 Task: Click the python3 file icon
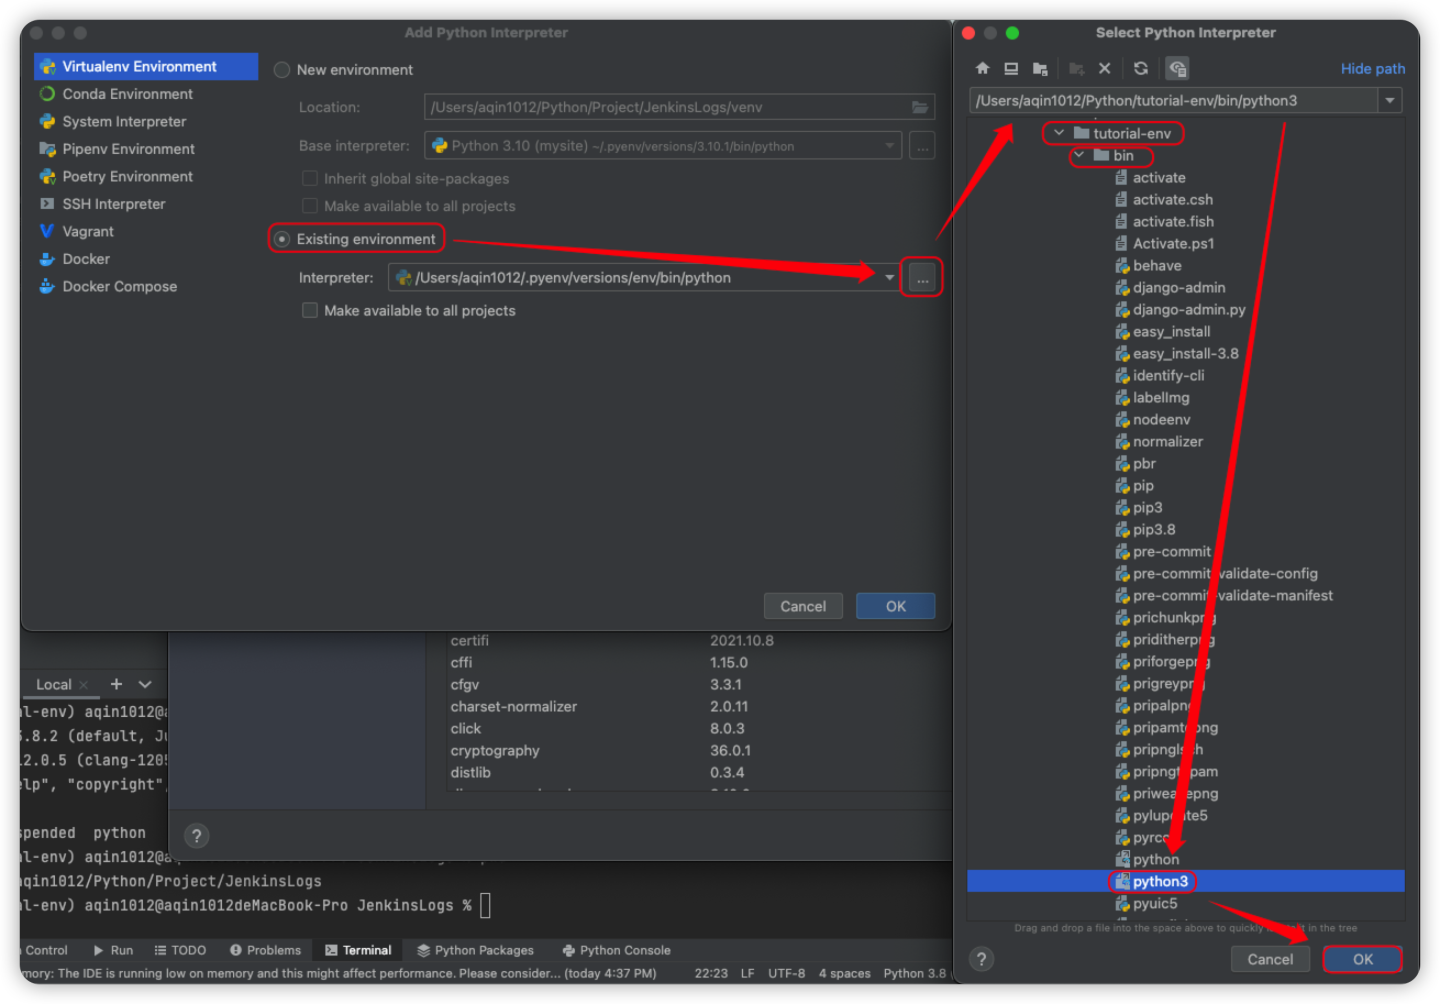1122,881
